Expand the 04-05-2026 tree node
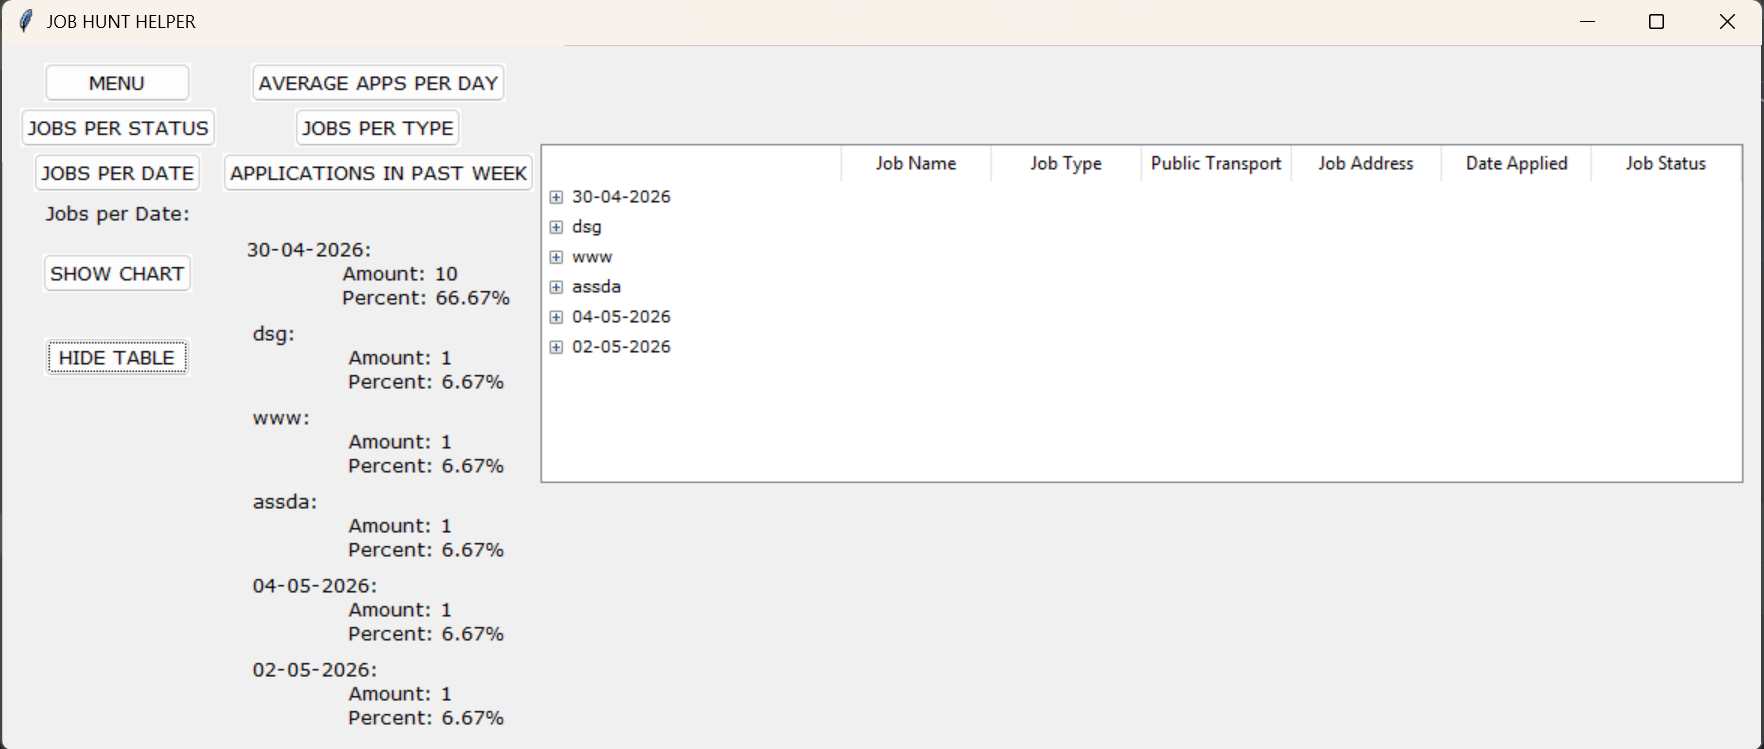Image resolution: width=1764 pixels, height=749 pixels. (x=556, y=317)
